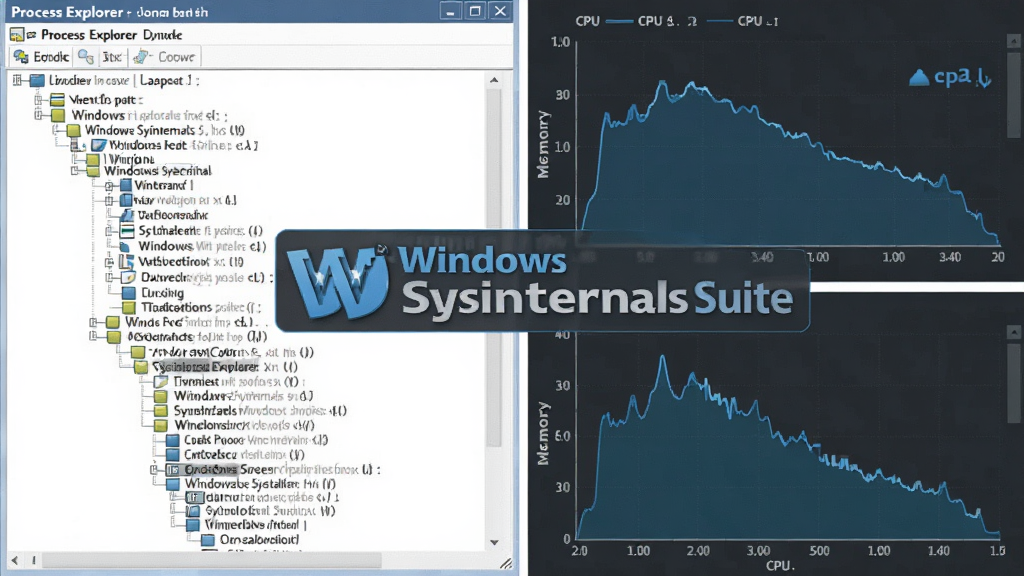Toggle expander of the Windows Syscnihal node

(75, 171)
